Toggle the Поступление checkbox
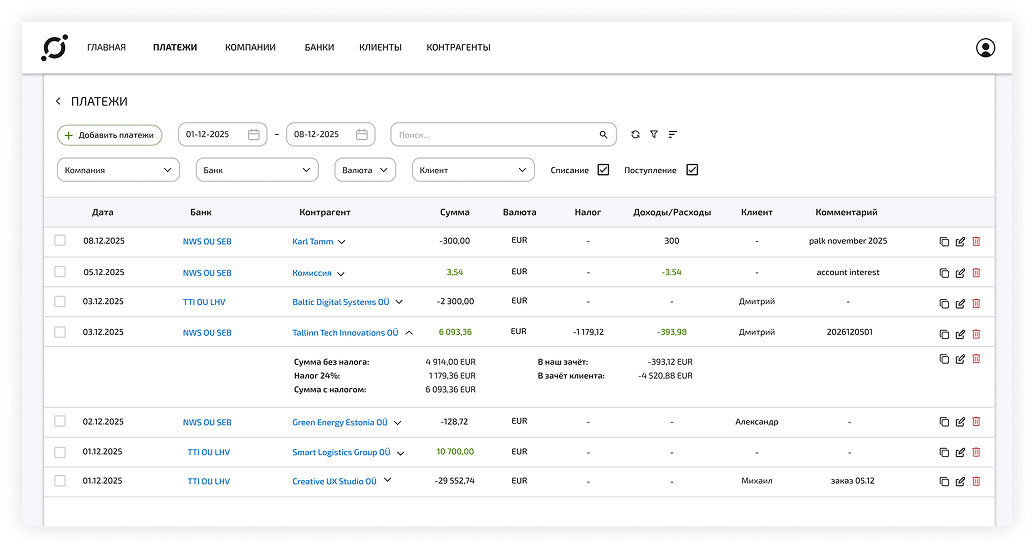The height and width of the screenshot is (549, 1035). pos(692,170)
